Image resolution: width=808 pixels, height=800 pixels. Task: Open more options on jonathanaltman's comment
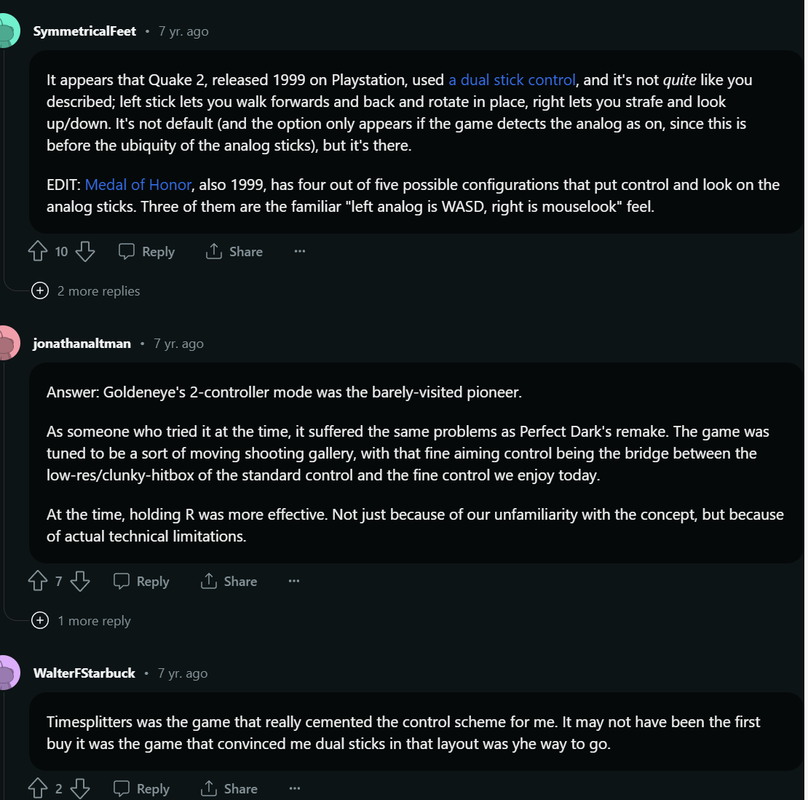(x=294, y=581)
